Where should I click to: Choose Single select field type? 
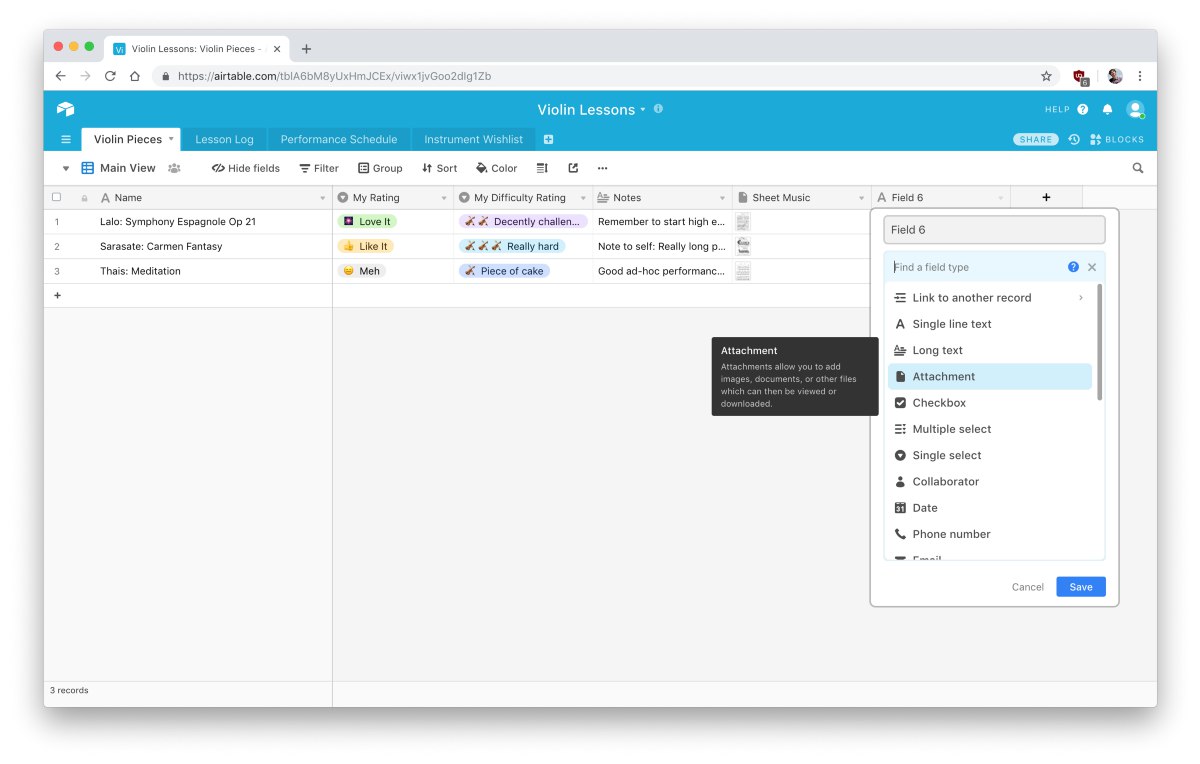pos(990,455)
